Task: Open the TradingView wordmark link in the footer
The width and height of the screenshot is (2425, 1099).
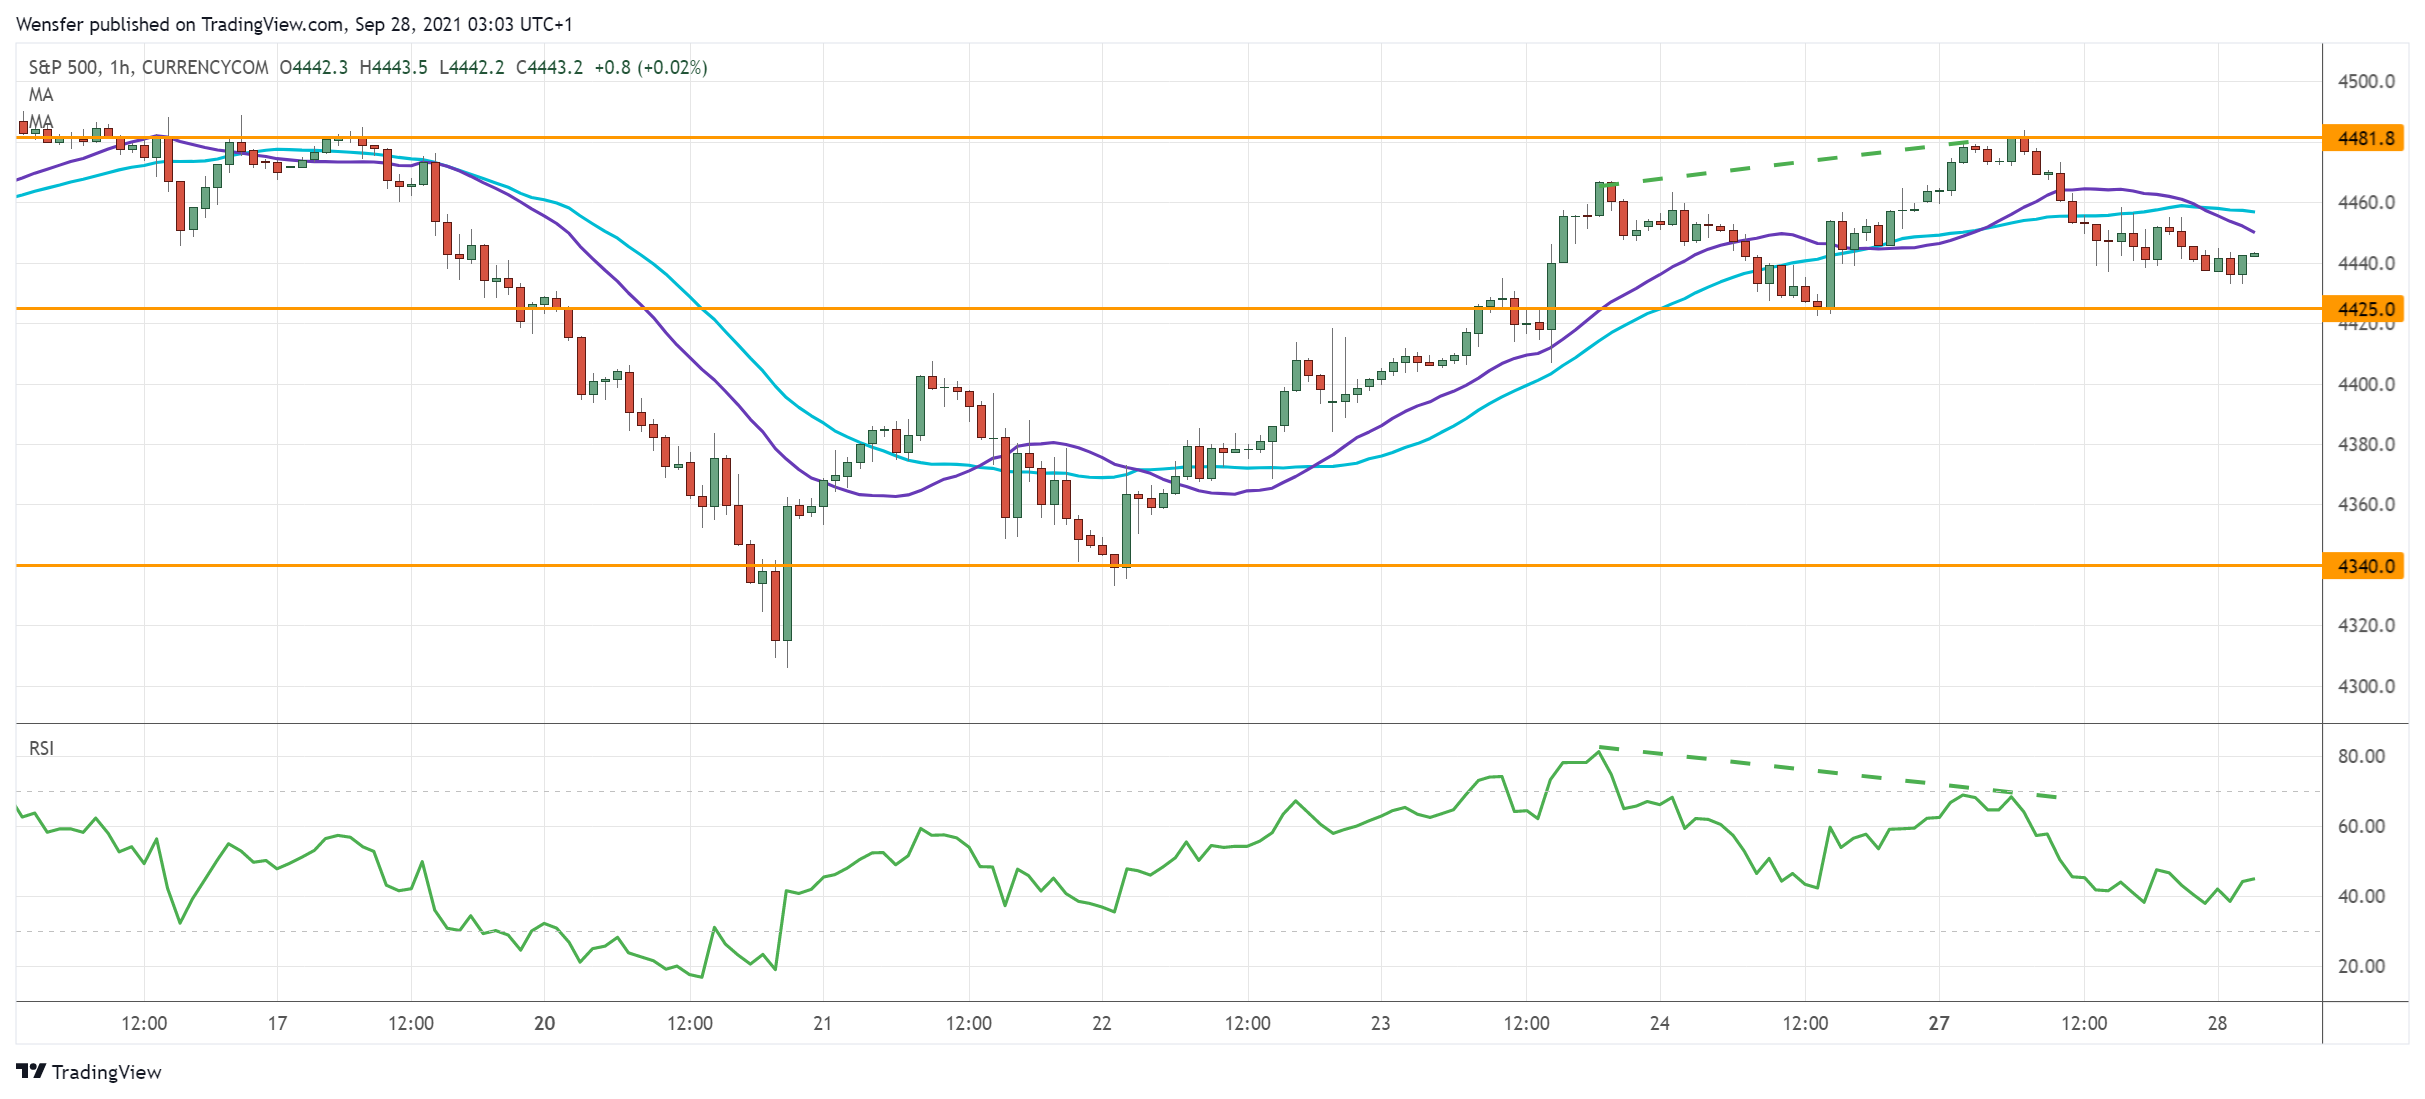Action: (x=106, y=1072)
